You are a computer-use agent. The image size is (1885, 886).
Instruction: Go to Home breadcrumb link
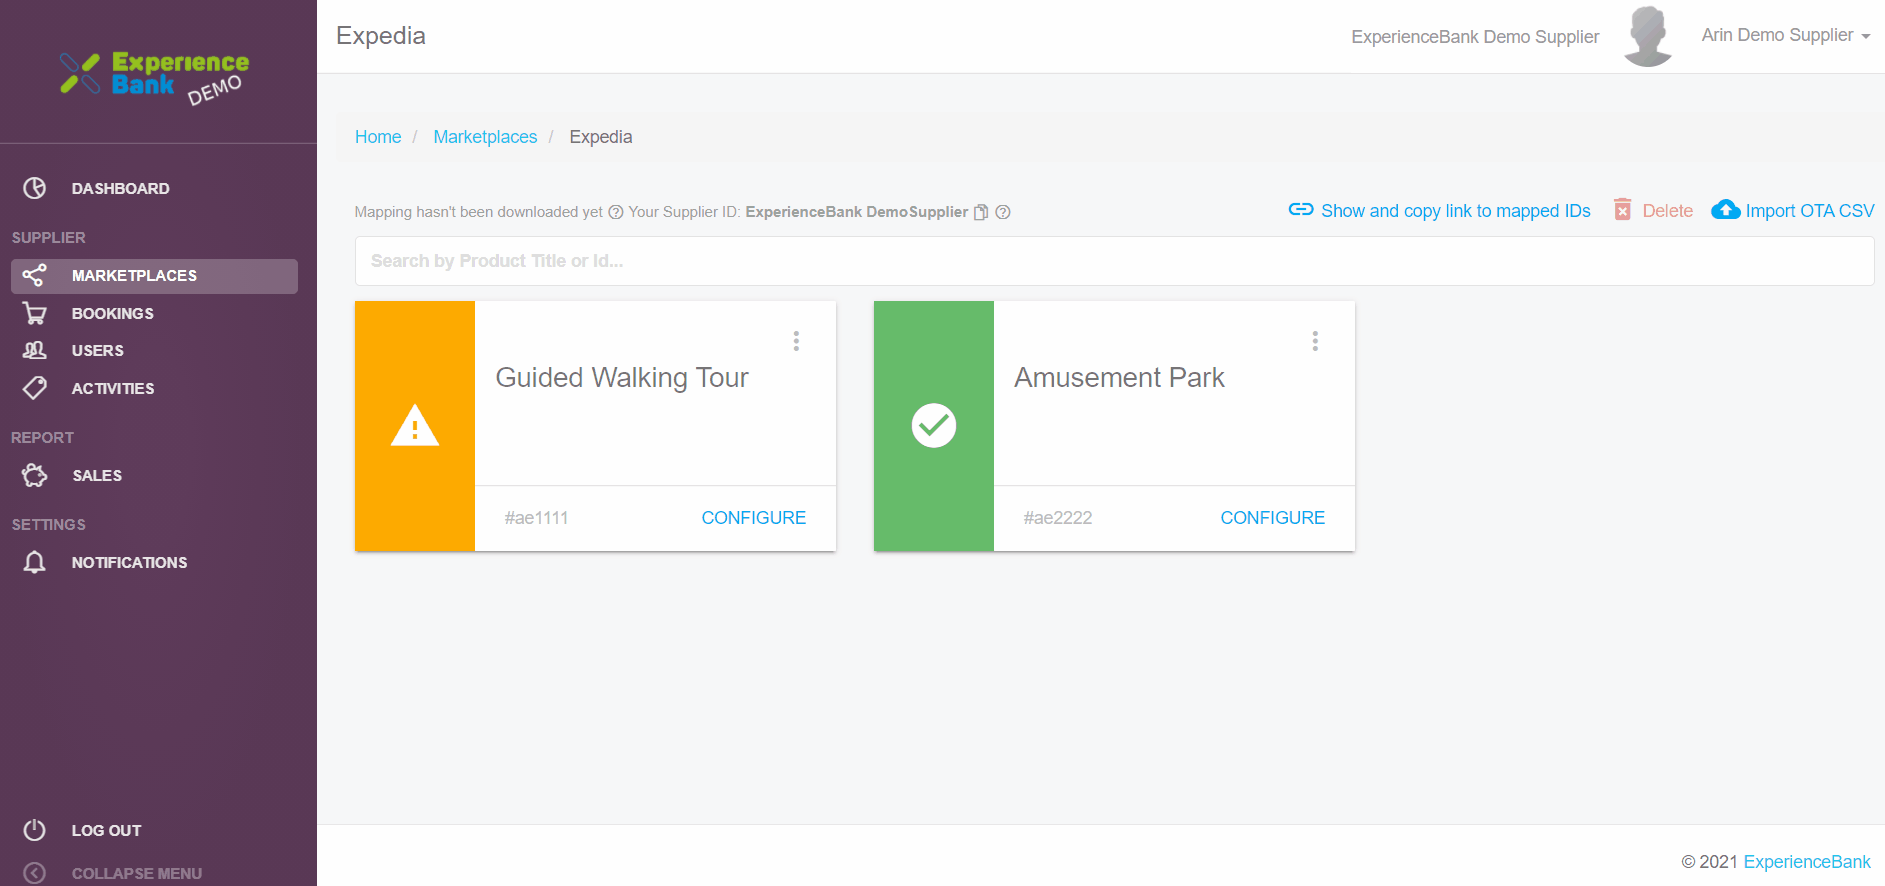pos(378,137)
